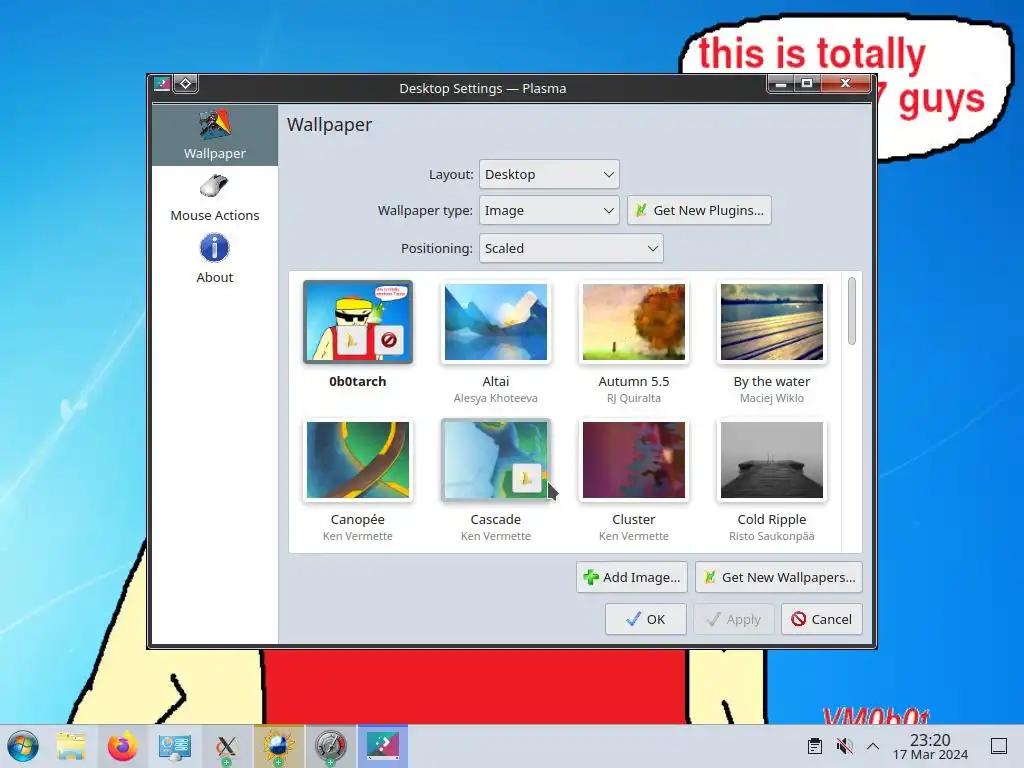Open the About section
This screenshot has width=1024, height=768.
[214, 260]
